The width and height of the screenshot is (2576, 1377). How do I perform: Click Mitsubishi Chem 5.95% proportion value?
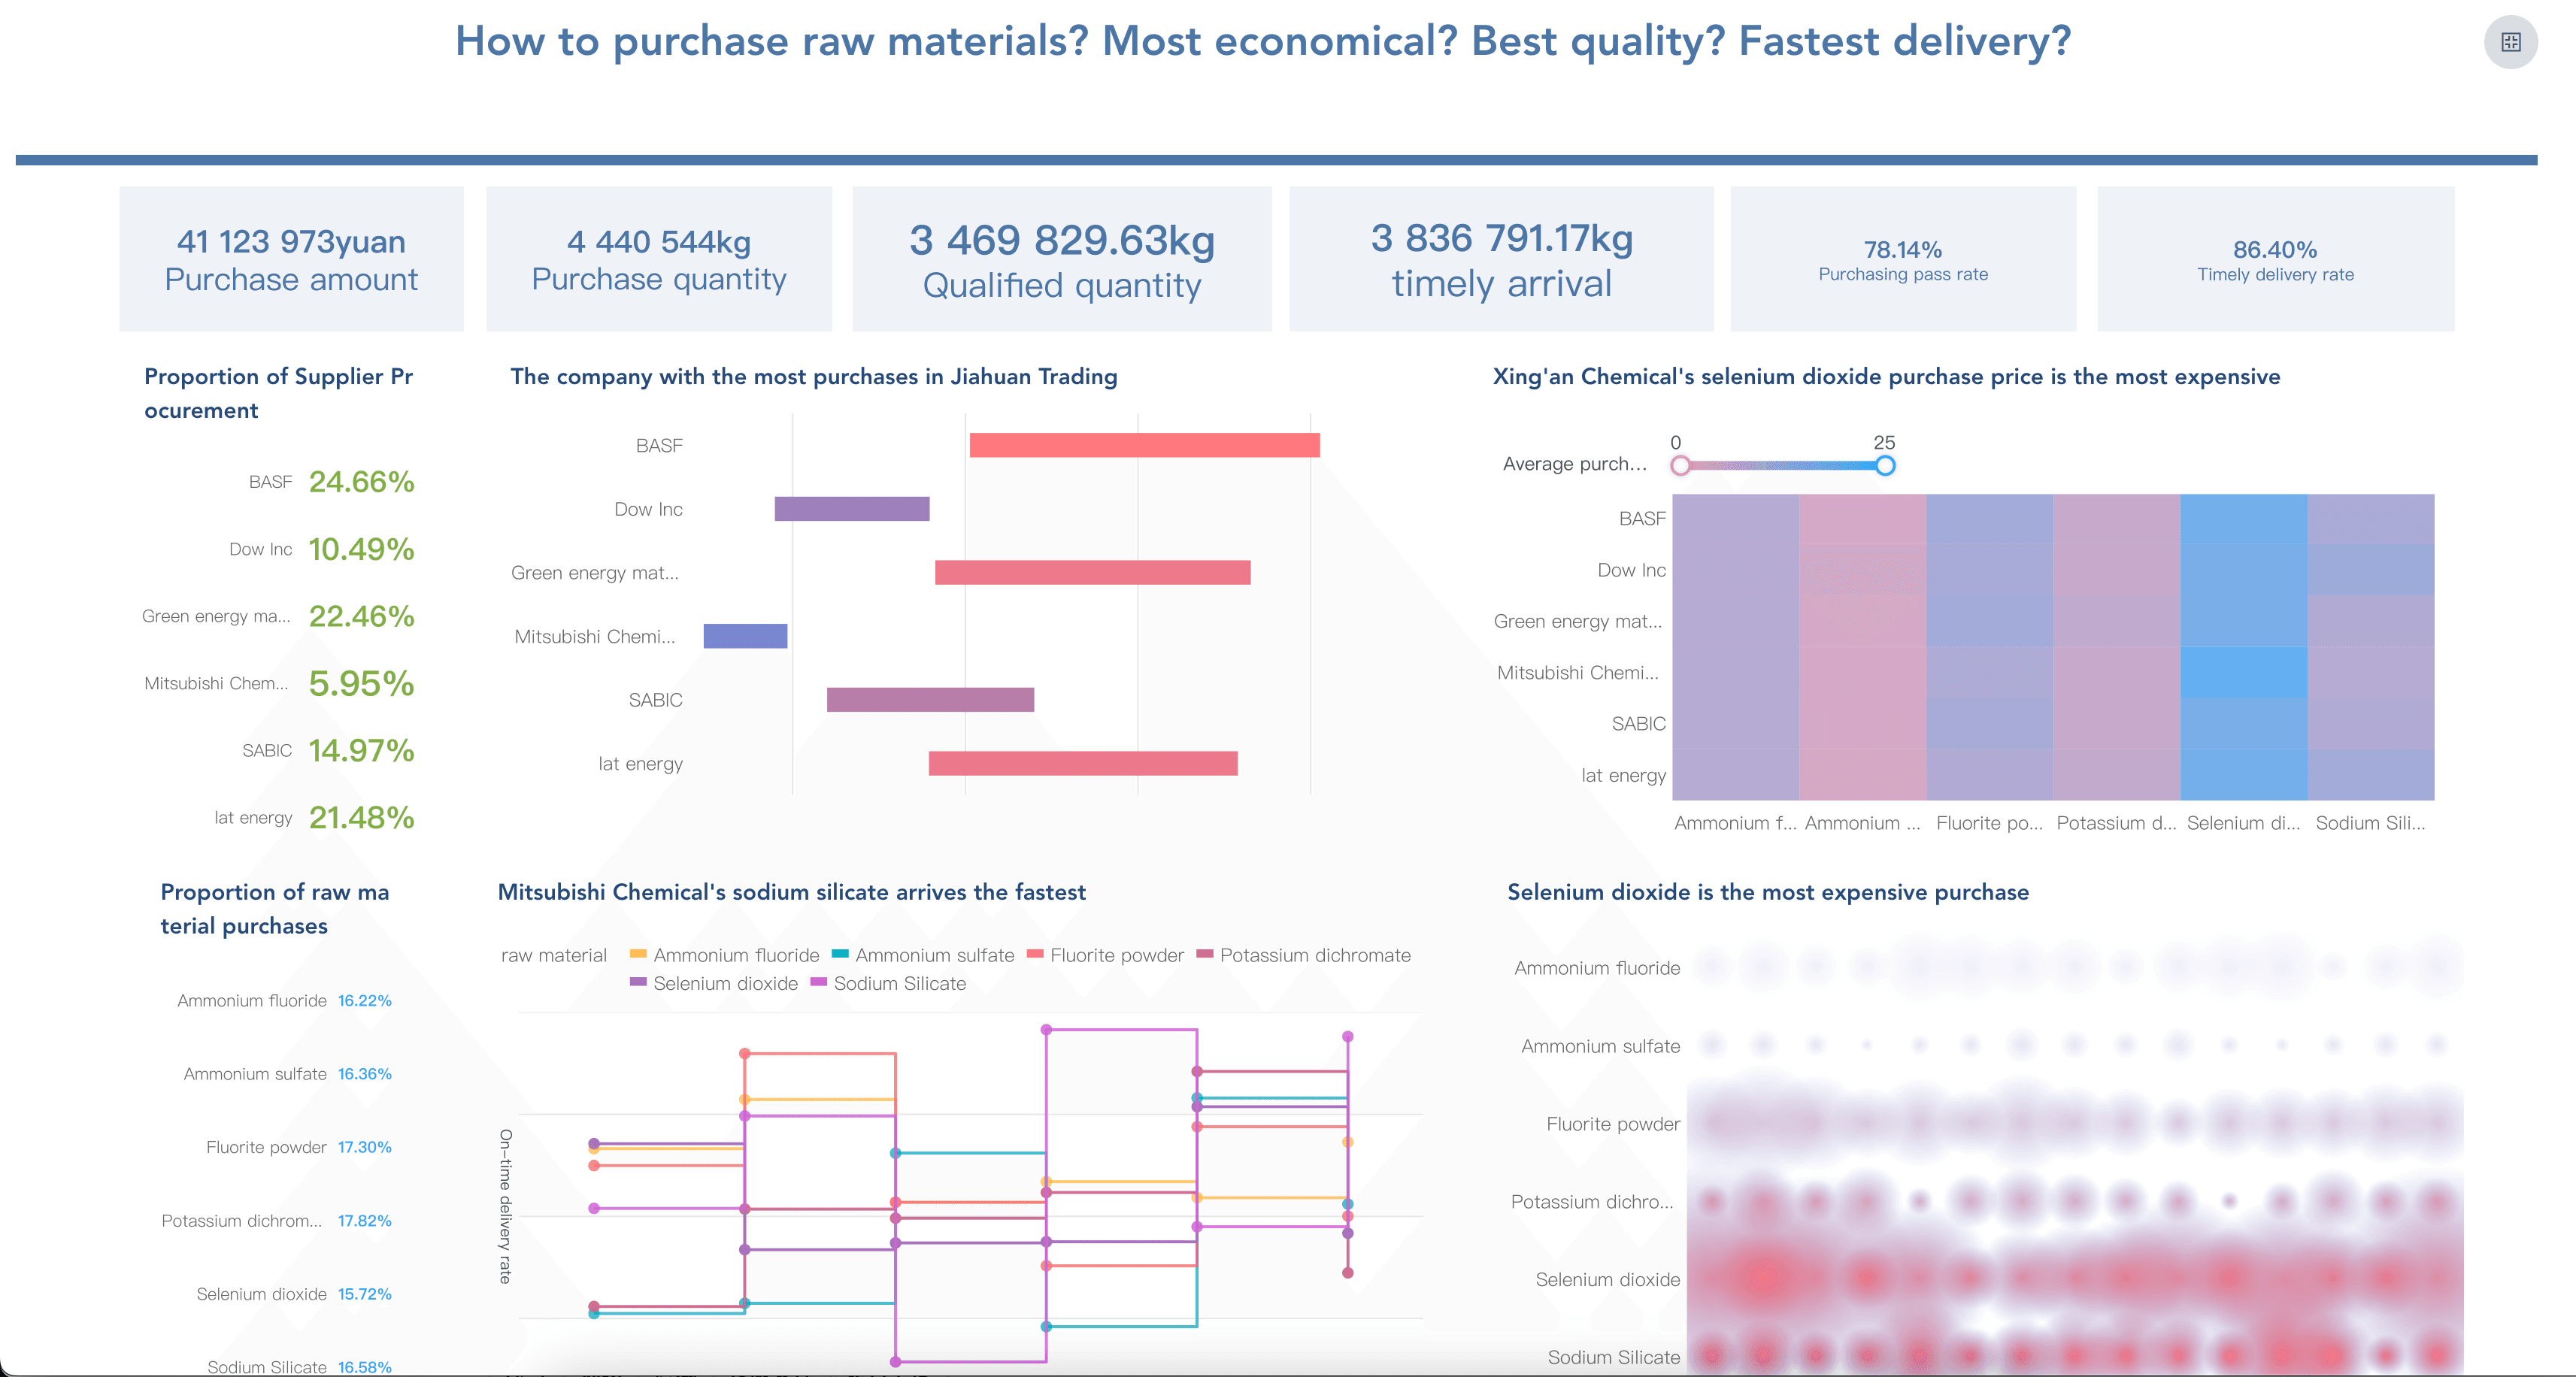click(x=361, y=683)
